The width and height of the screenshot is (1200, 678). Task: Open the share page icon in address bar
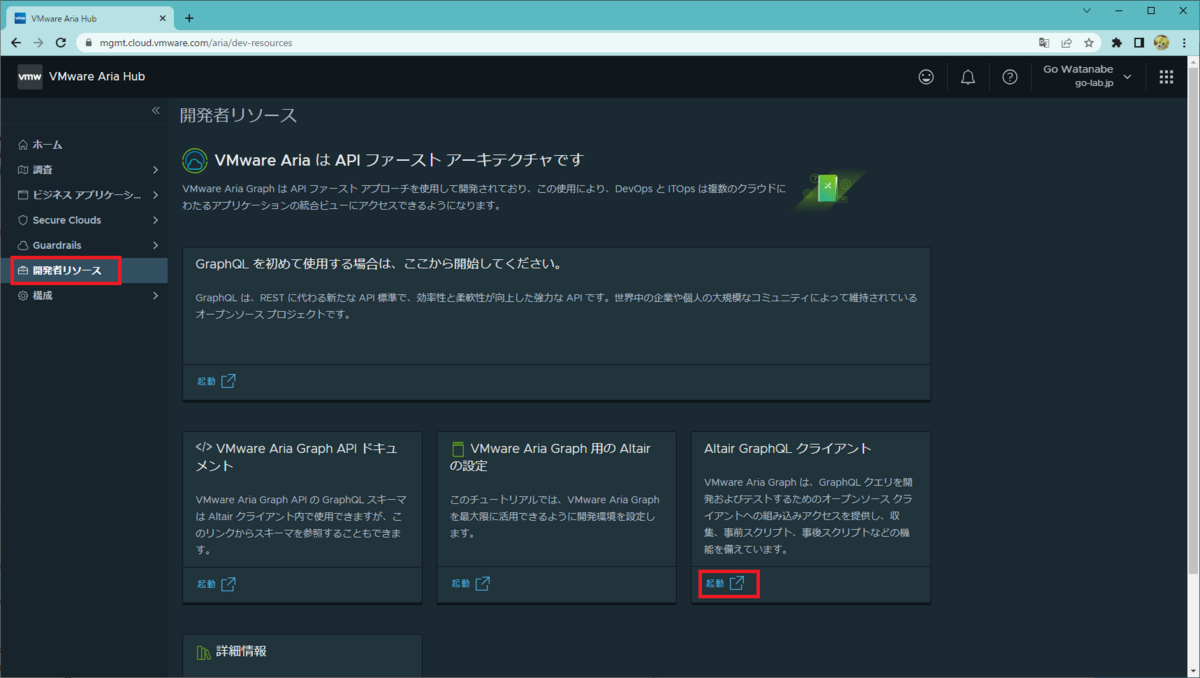click(1067, 43)
